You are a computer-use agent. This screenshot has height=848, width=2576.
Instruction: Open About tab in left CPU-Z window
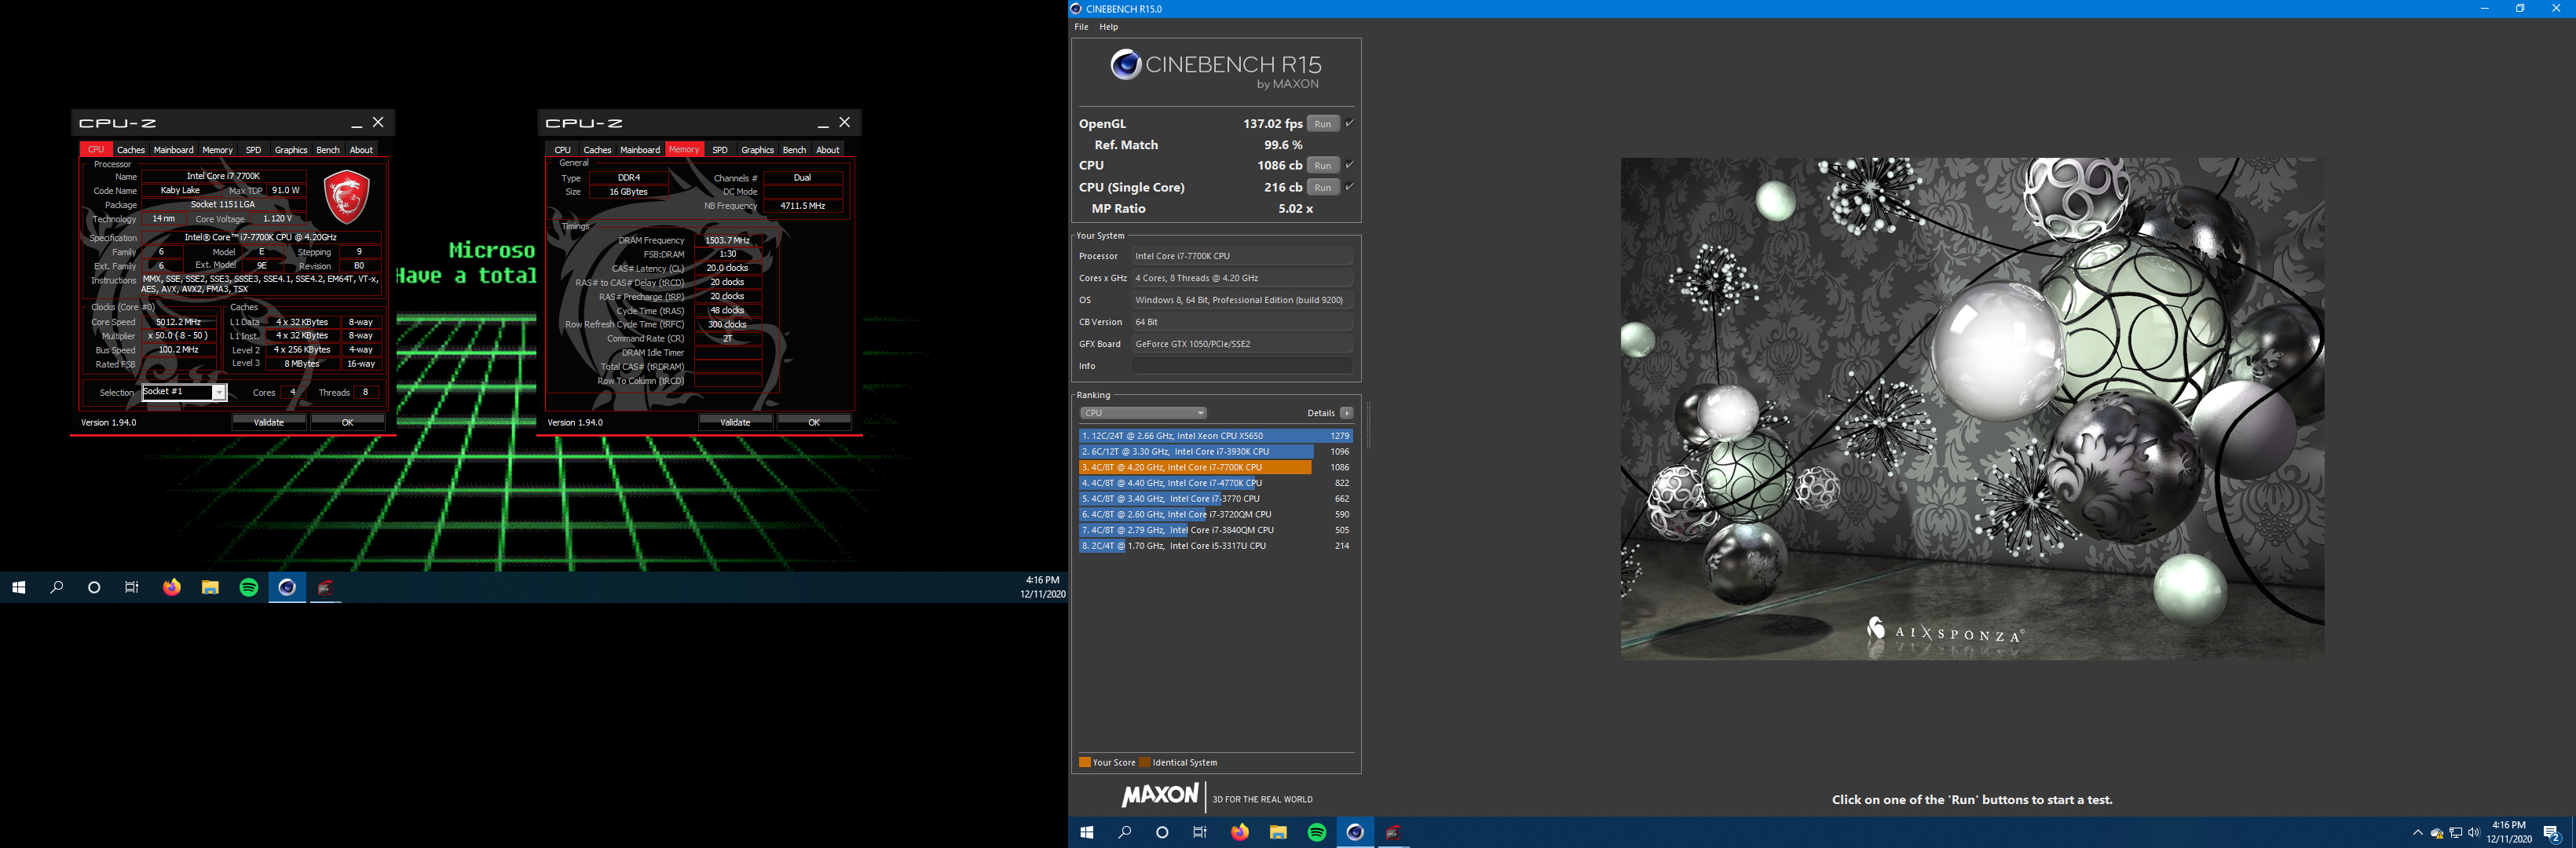pos(361,150)
